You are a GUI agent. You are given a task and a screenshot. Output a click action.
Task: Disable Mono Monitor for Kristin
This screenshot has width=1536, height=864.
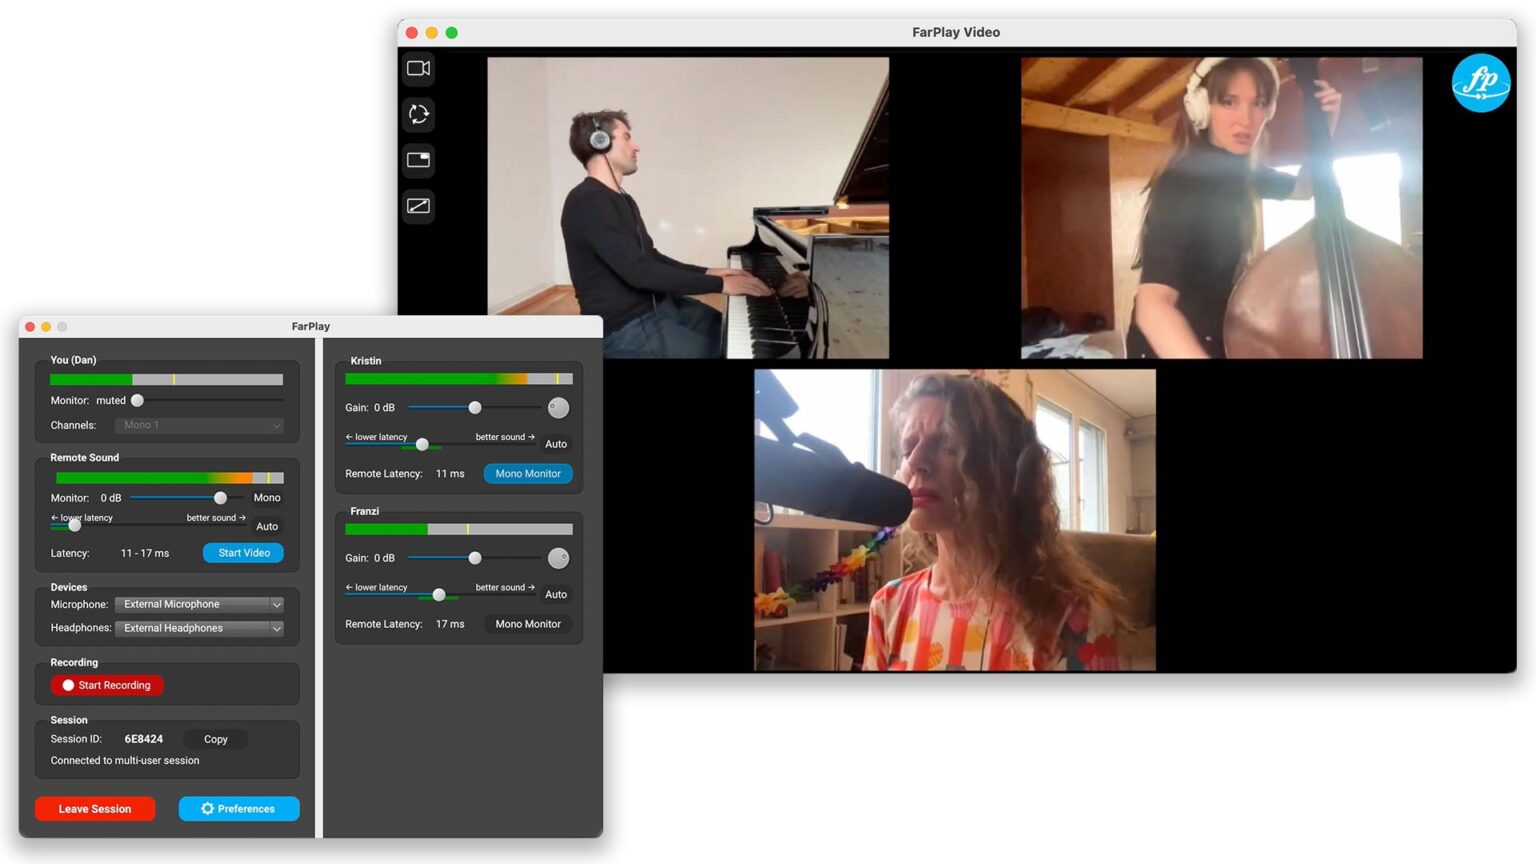click(x=527, y=473)
